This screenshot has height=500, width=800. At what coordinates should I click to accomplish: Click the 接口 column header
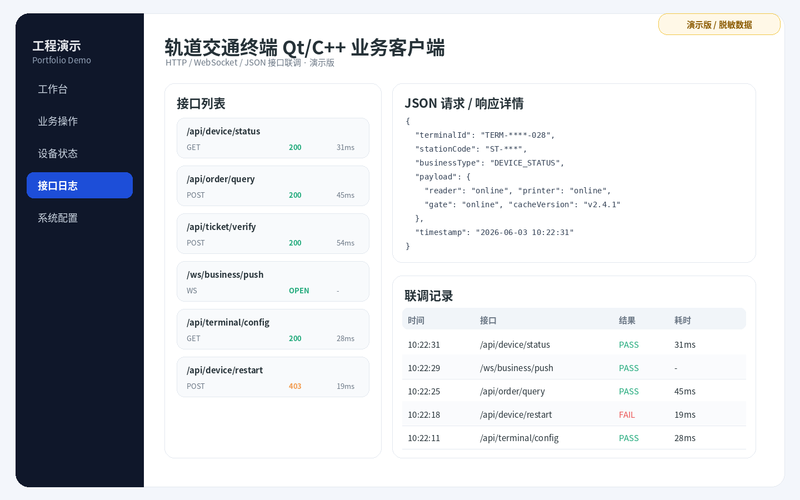[488, 320]
